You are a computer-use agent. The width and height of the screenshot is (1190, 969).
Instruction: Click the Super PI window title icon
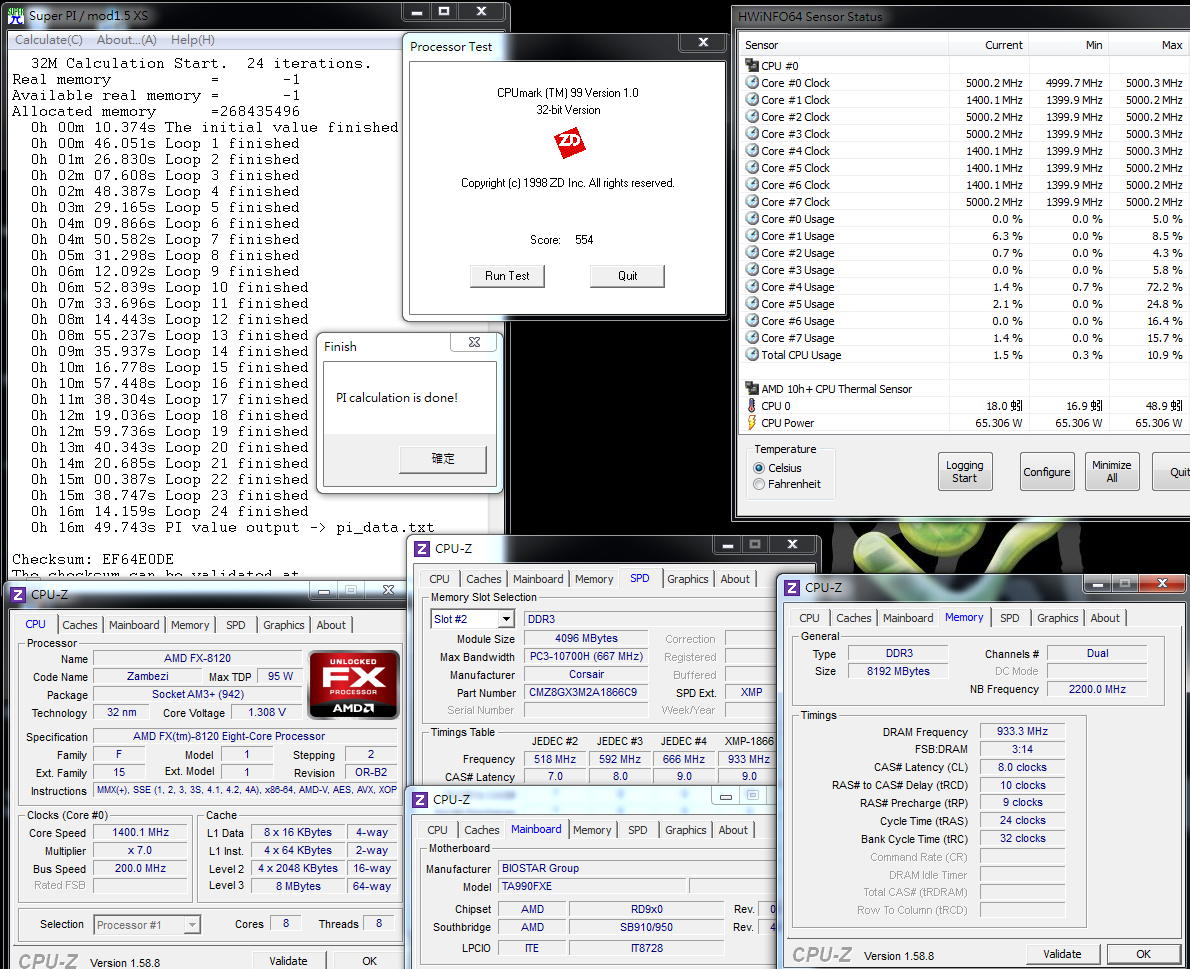[16, 14]
